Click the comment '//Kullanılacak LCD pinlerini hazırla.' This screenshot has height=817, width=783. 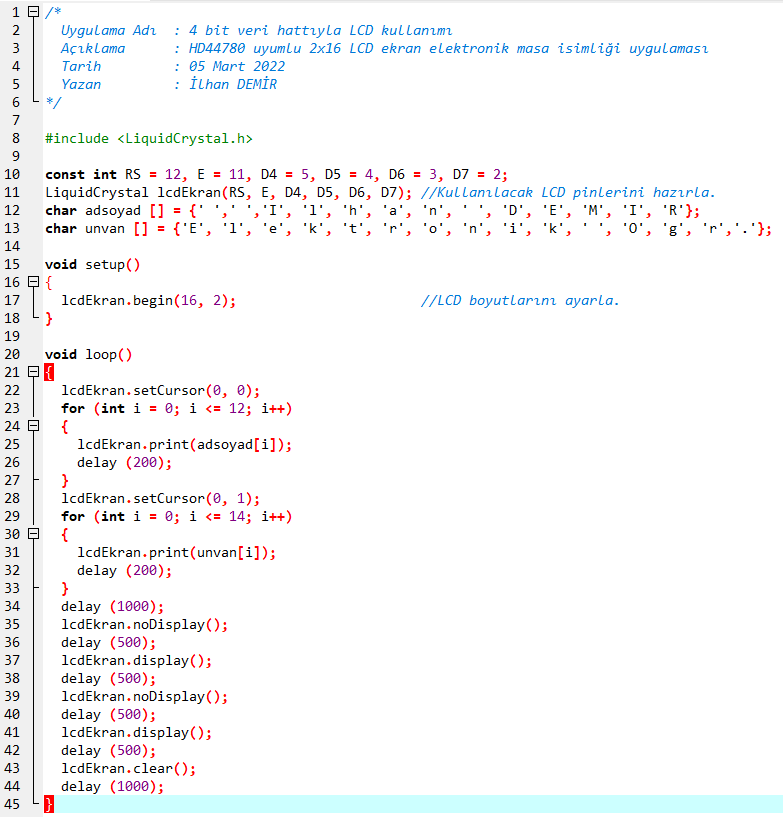568,193
